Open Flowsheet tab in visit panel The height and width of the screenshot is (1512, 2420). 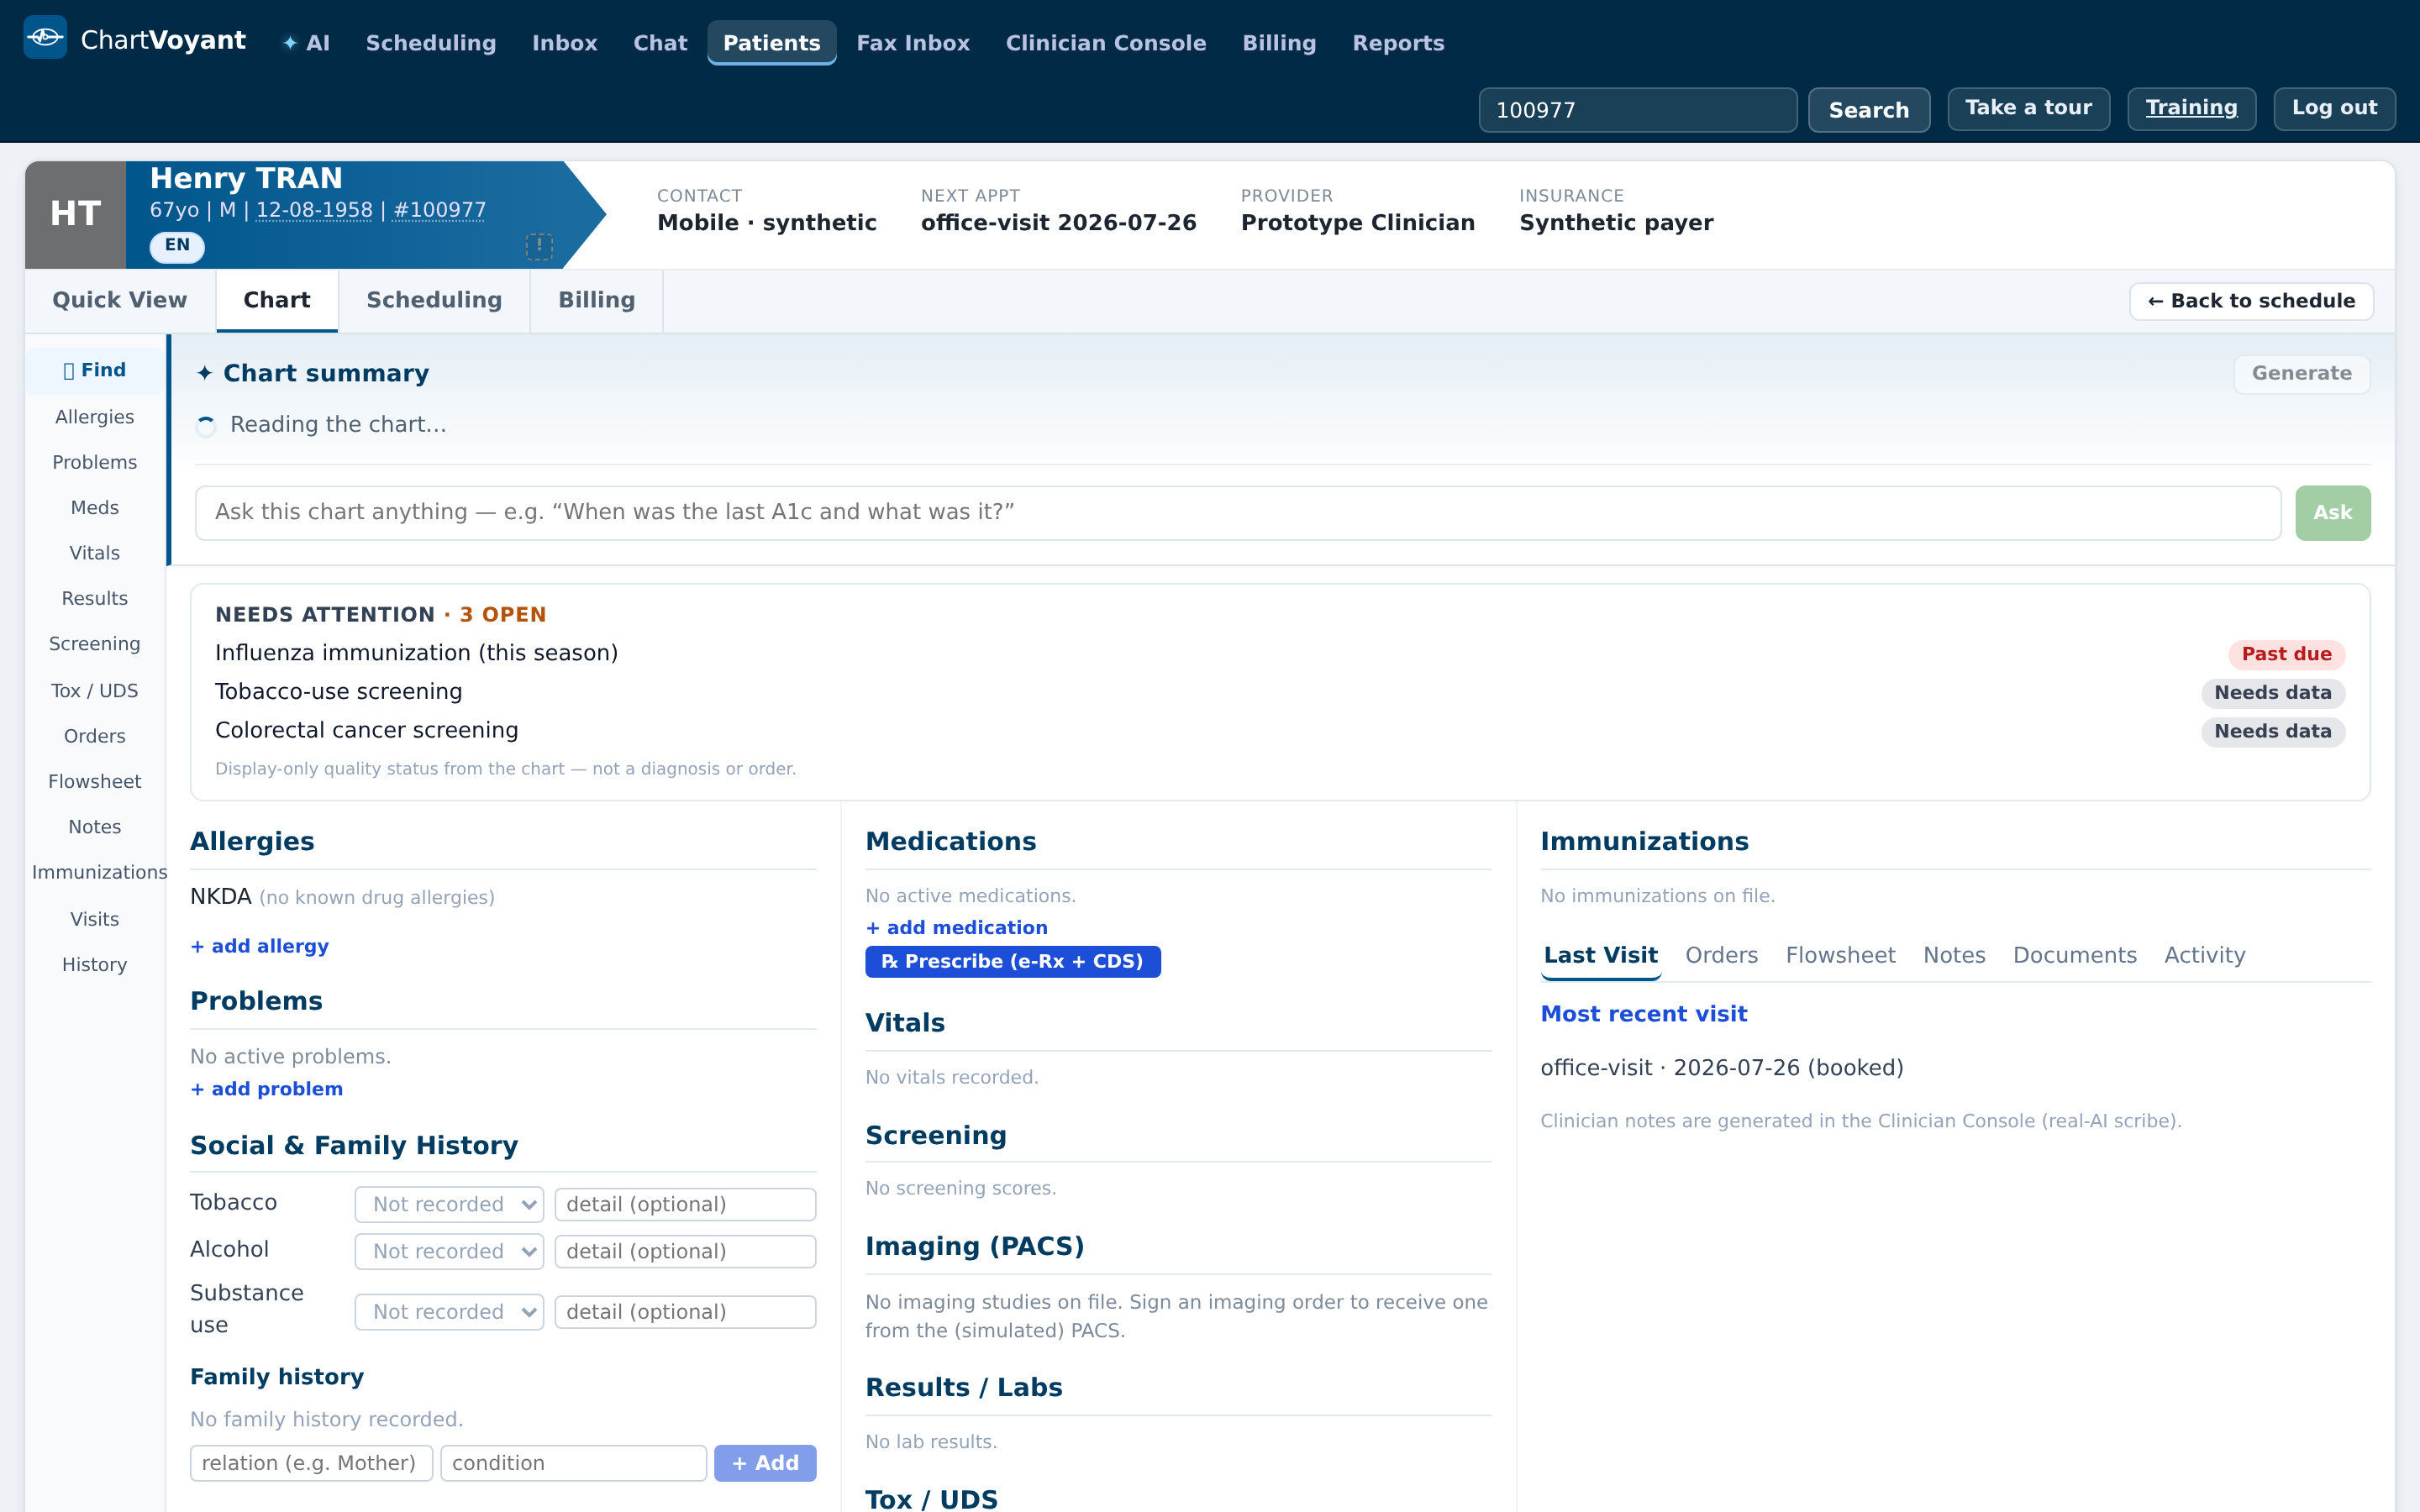point(1840,955)
